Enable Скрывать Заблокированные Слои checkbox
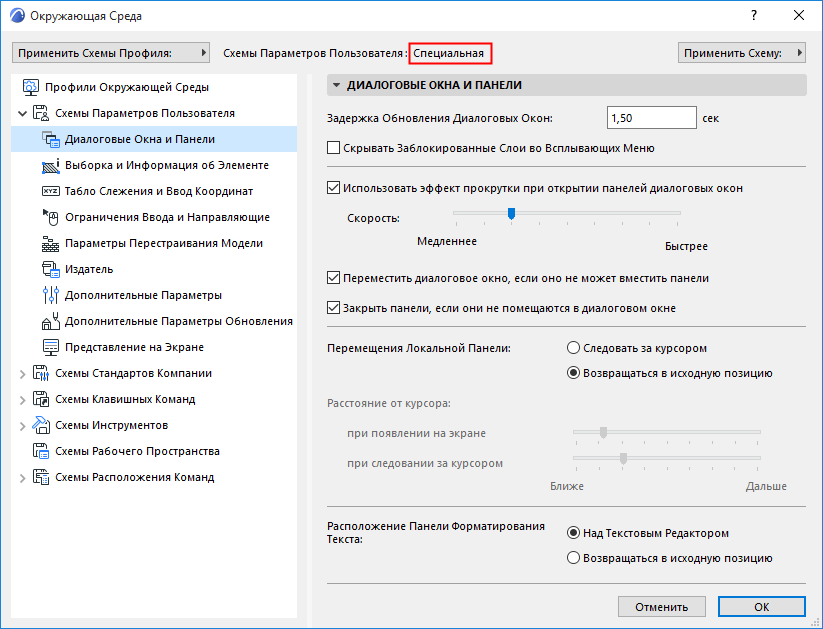 tap(333, 148)
